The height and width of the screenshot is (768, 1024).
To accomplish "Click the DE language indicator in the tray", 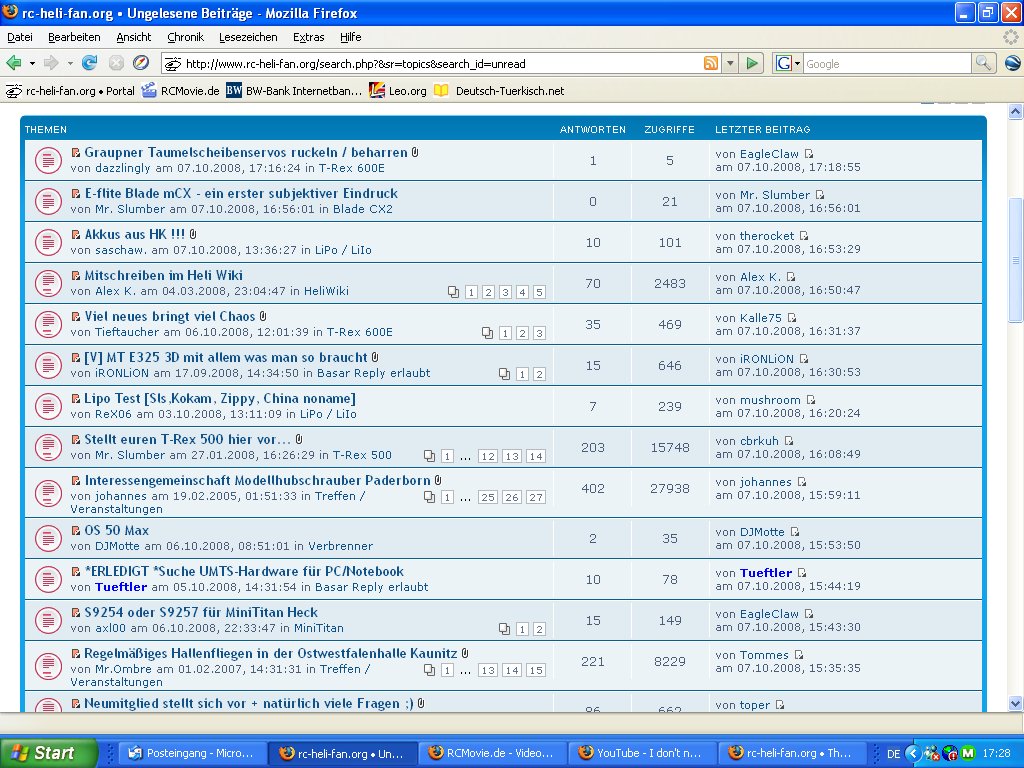I will pyautogui.click(x=893, y=754).
